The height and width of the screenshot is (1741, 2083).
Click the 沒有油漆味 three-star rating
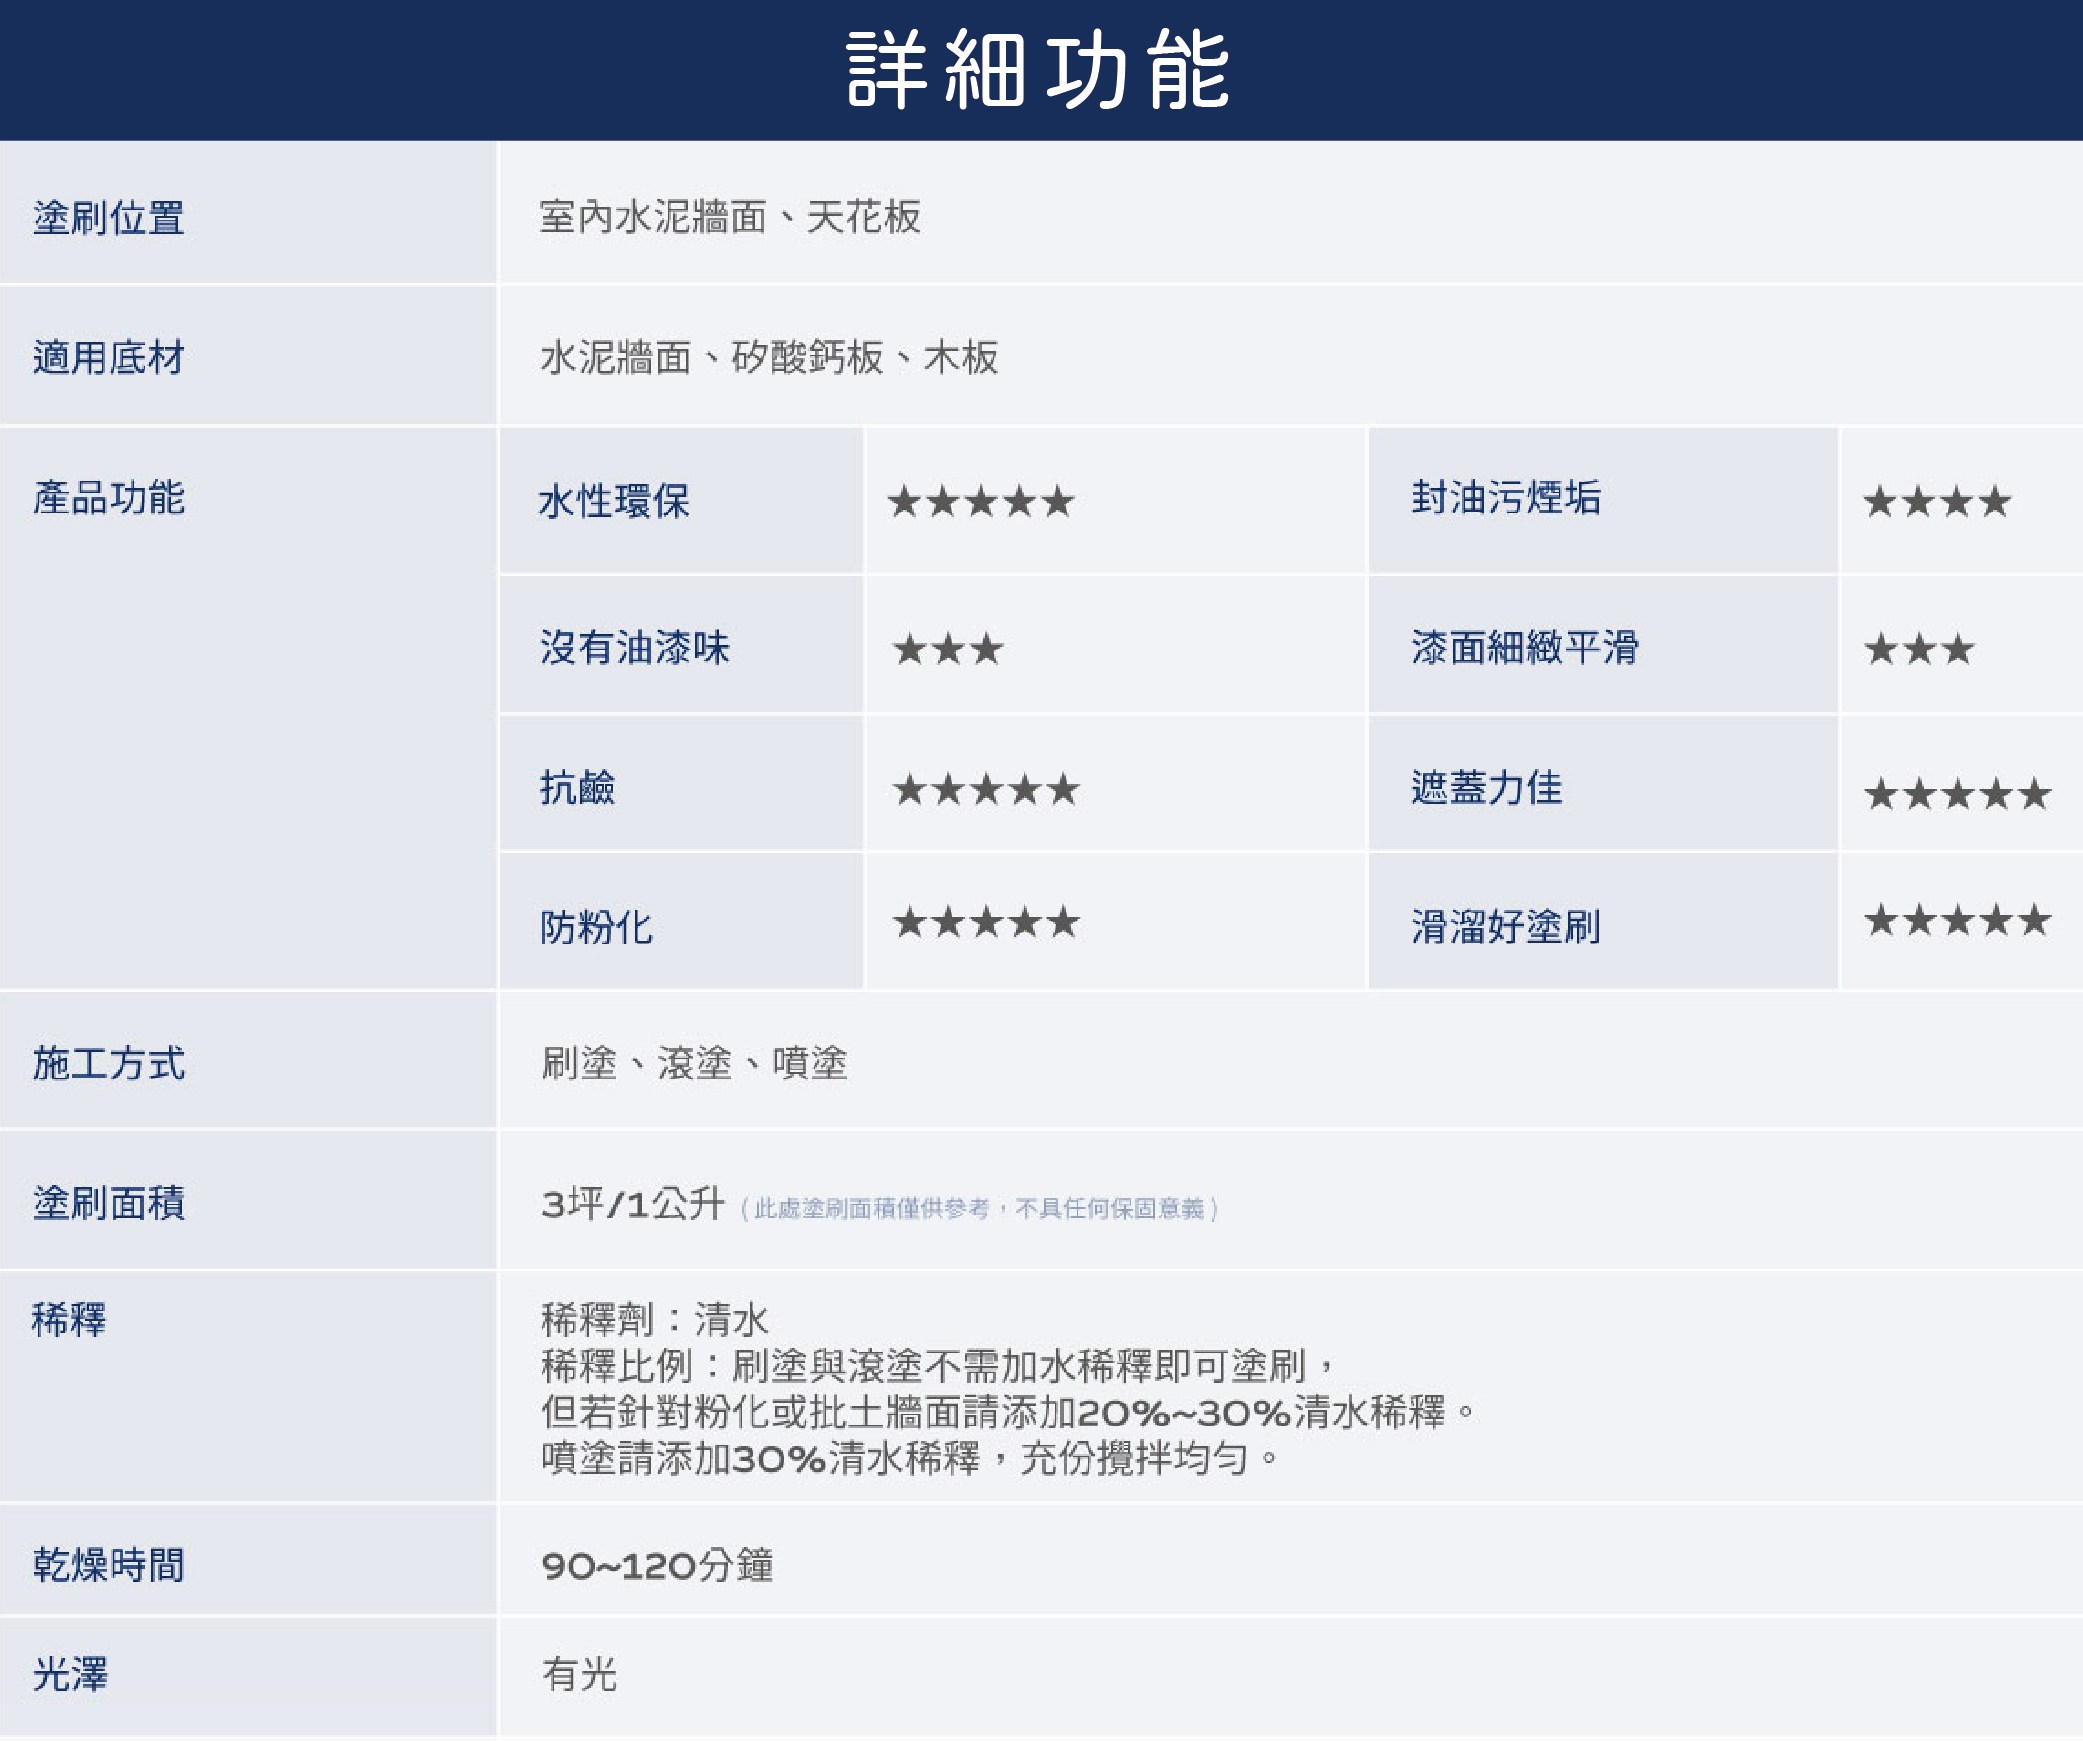pos(947,649)
